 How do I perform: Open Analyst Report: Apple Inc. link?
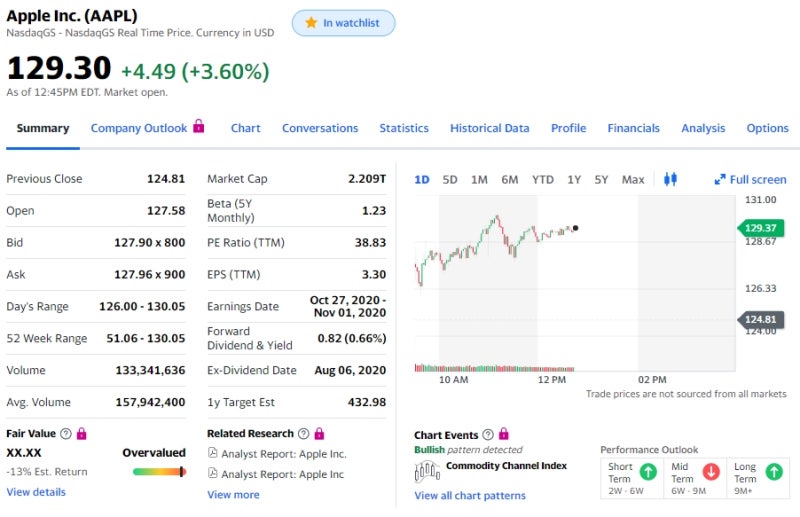click(x=284, y=454)
